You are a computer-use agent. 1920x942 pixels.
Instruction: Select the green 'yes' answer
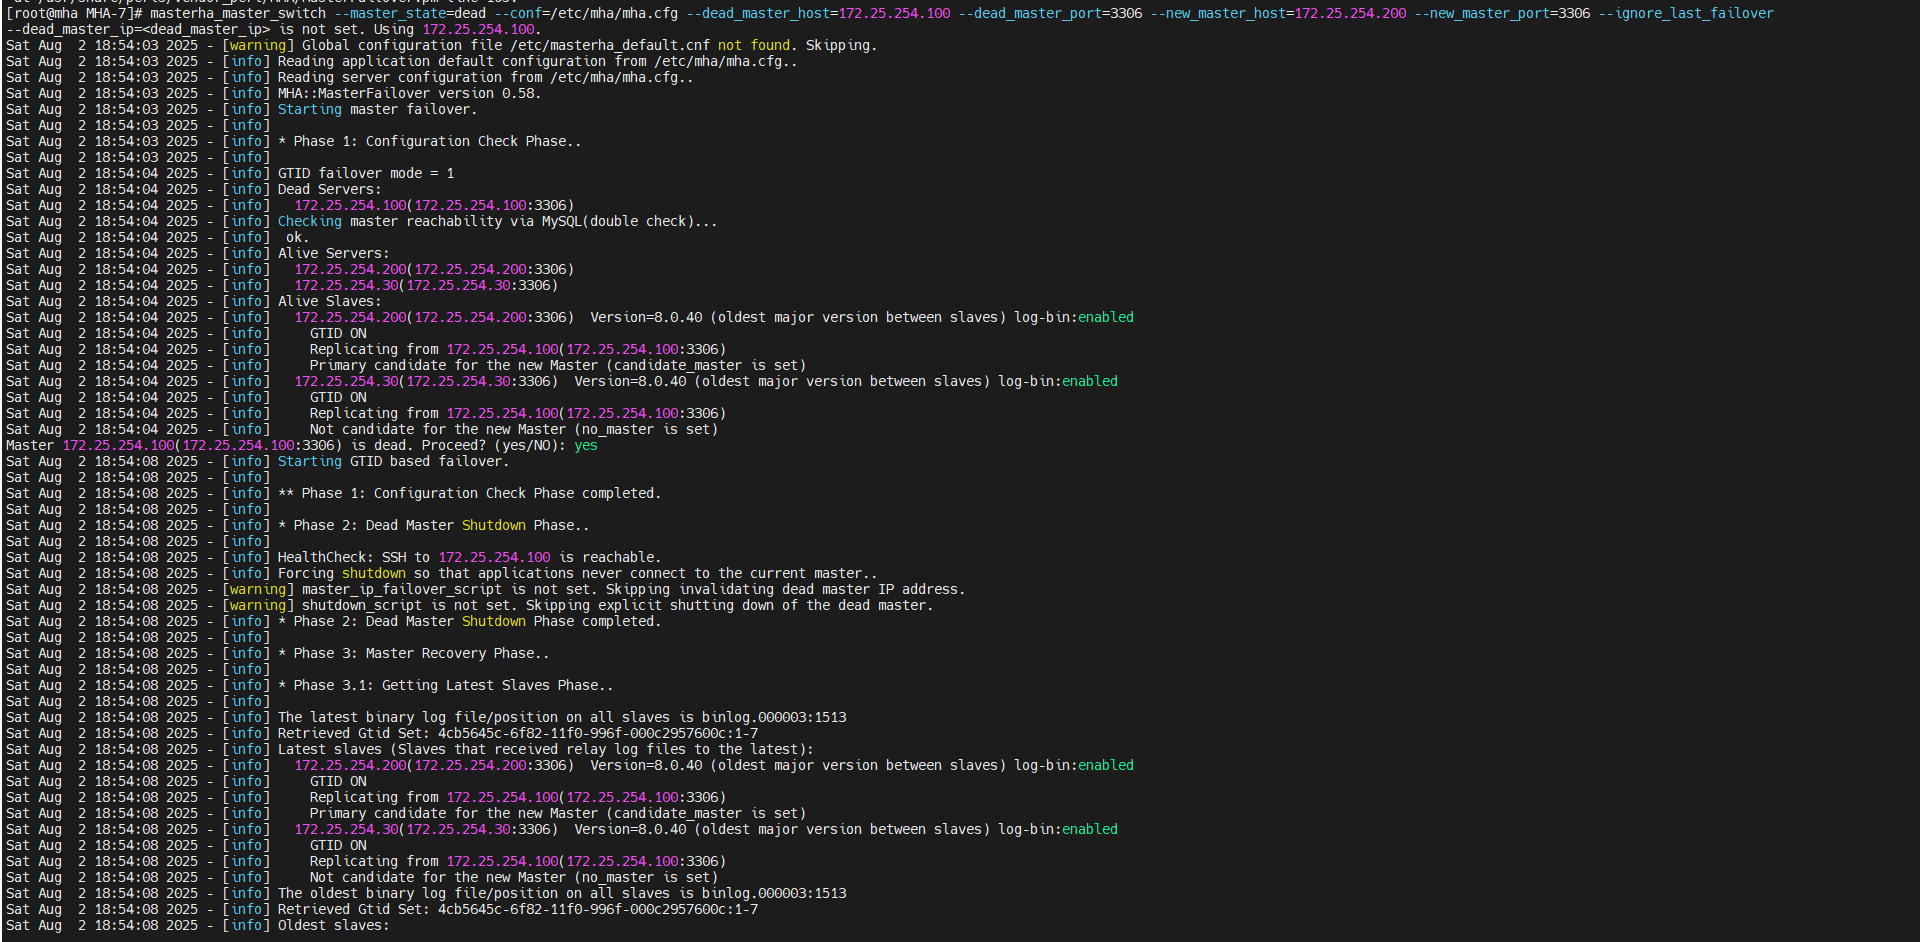point(586,445)
